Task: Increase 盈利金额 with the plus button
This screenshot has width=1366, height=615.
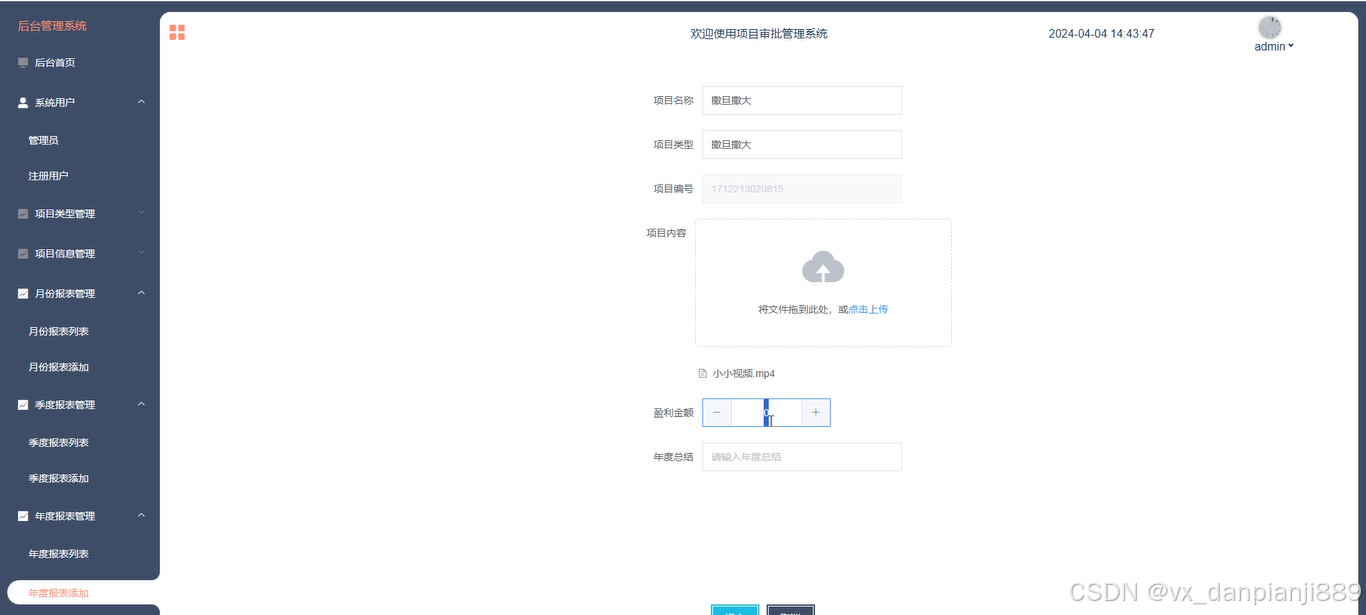Action: [x=816, y=413]
